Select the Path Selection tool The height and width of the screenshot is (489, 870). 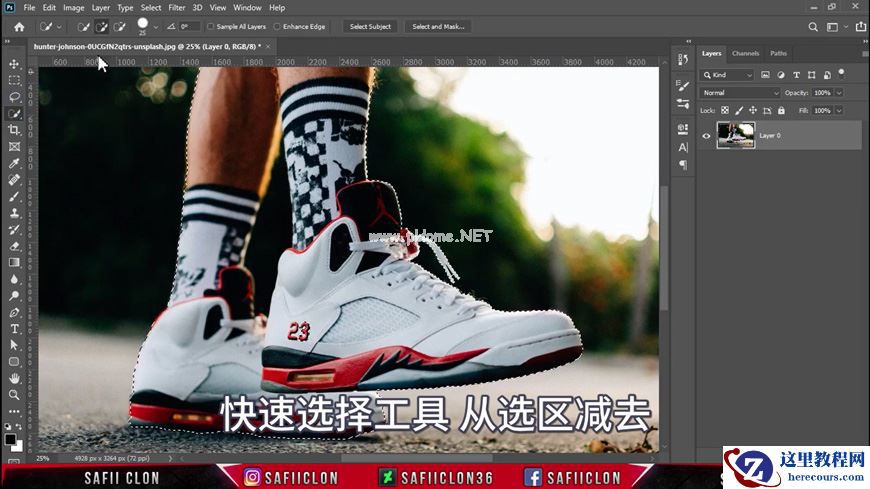tap(14, 345)
